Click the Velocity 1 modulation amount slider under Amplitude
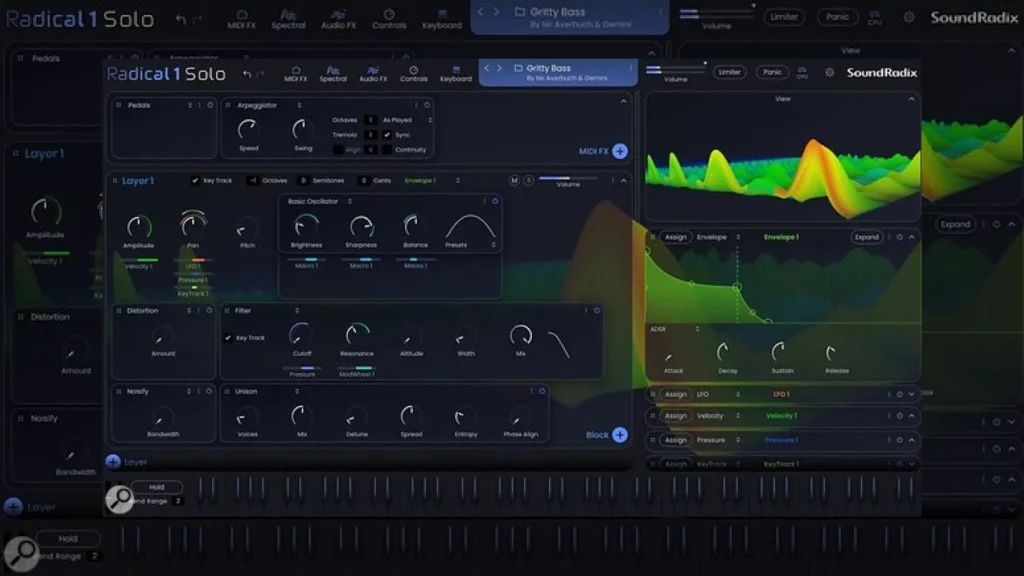The width and height of the screenshot is (1024, 576). tap(138, 260)
